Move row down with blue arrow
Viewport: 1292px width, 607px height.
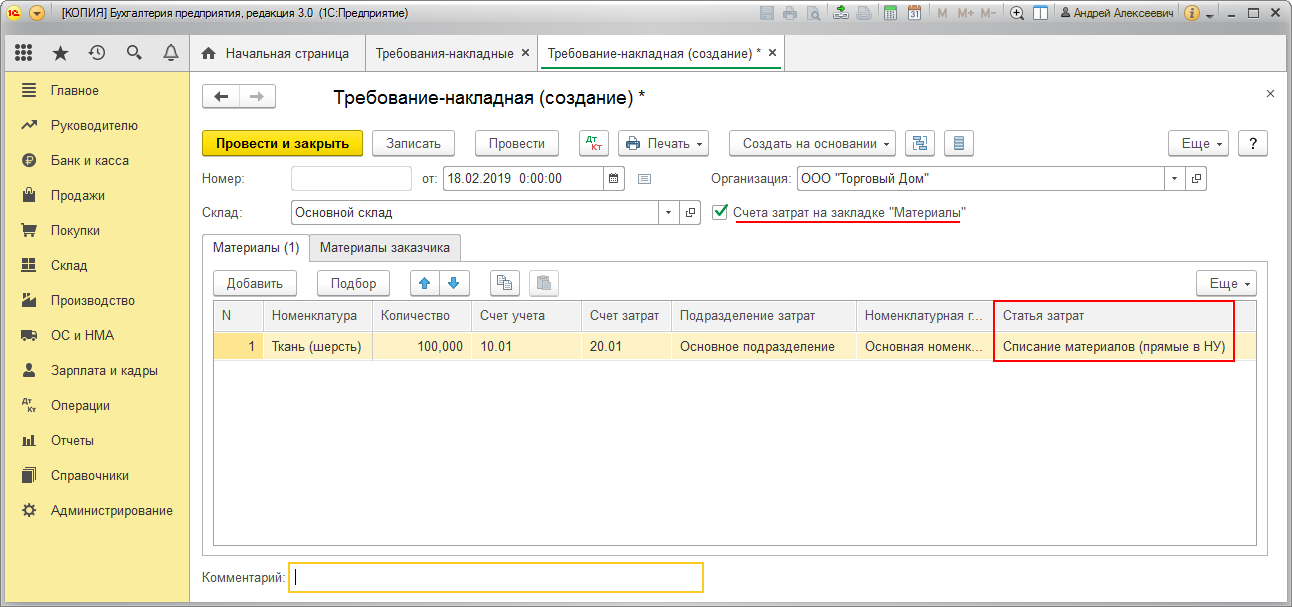(x=453, y=283)
